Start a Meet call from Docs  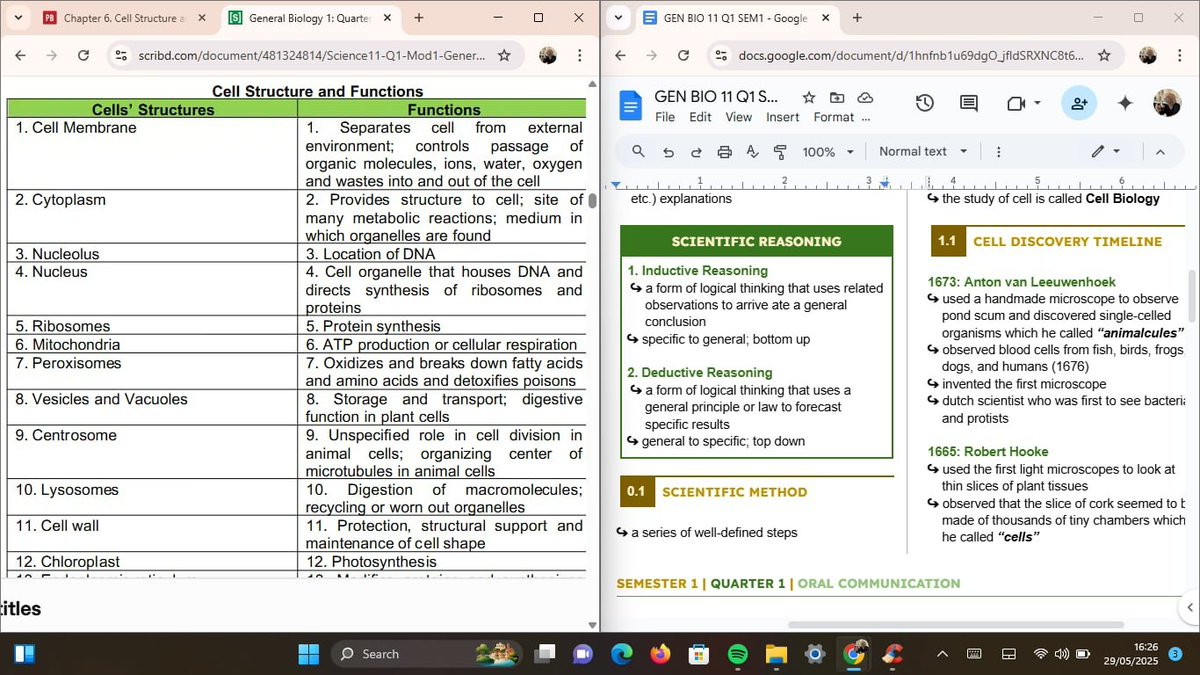point(1017,103)
